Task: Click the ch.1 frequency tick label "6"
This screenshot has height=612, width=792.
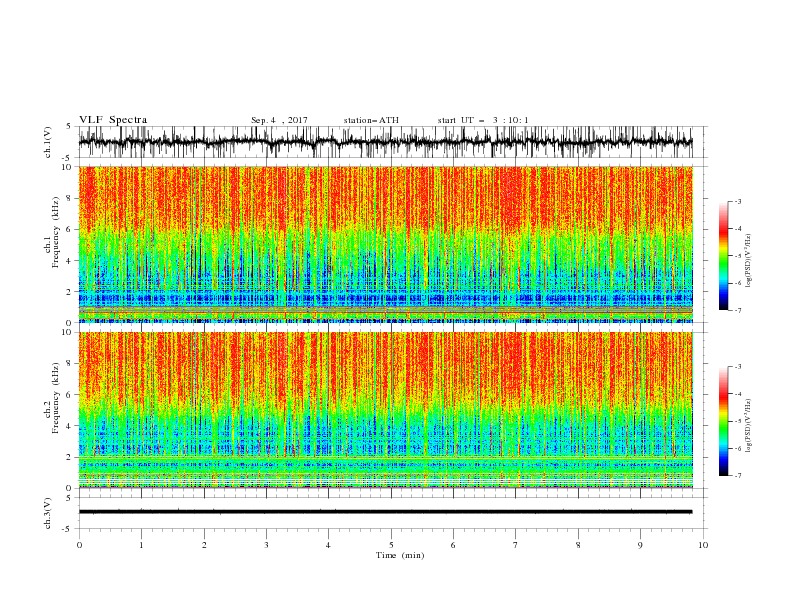Action: (70, 229)
